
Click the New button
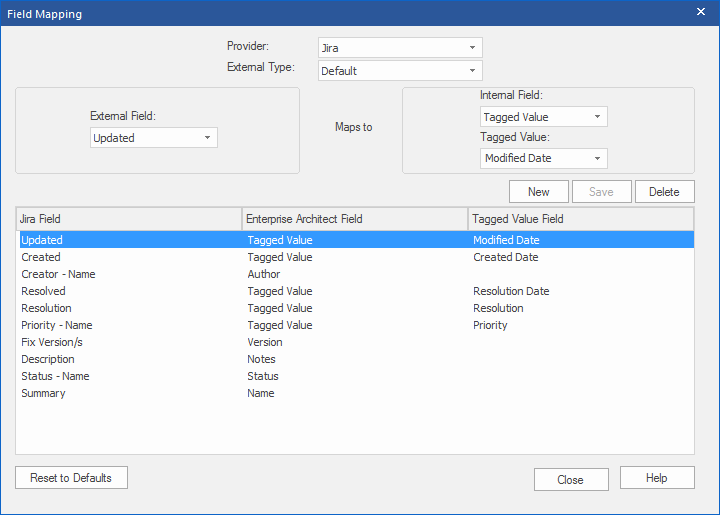pyautogui.click(x=539, y=191)
